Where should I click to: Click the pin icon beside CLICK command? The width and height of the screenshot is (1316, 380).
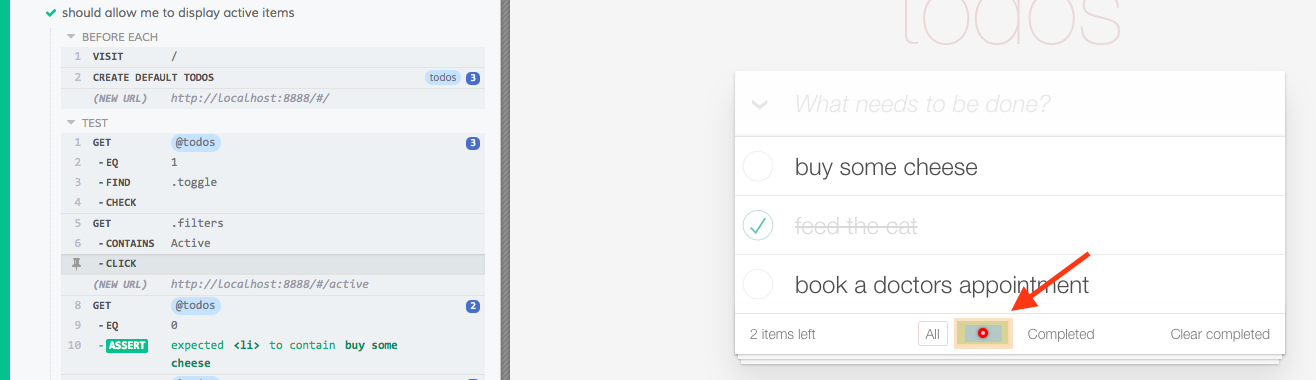[77, 264]
